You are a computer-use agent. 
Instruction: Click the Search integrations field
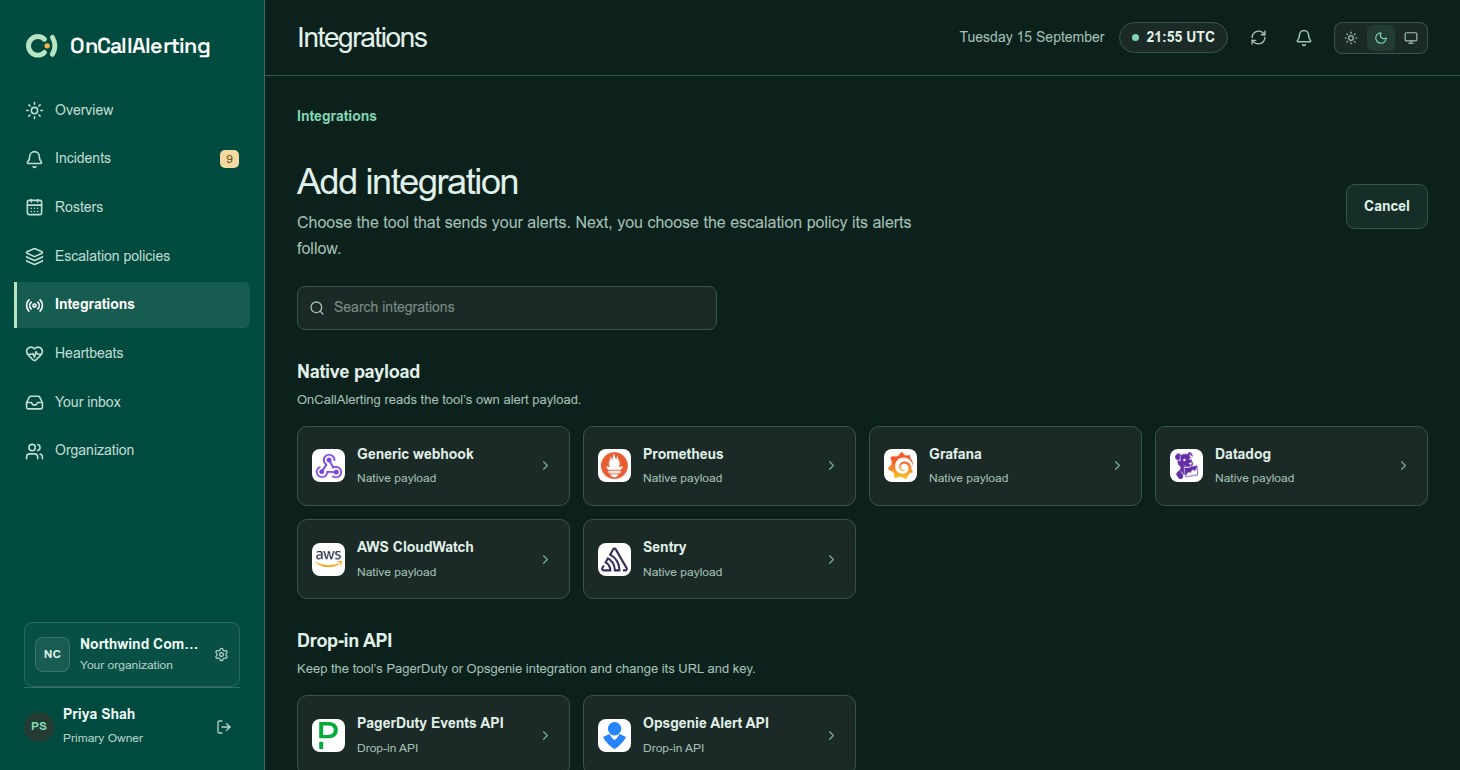pos(507,308)
